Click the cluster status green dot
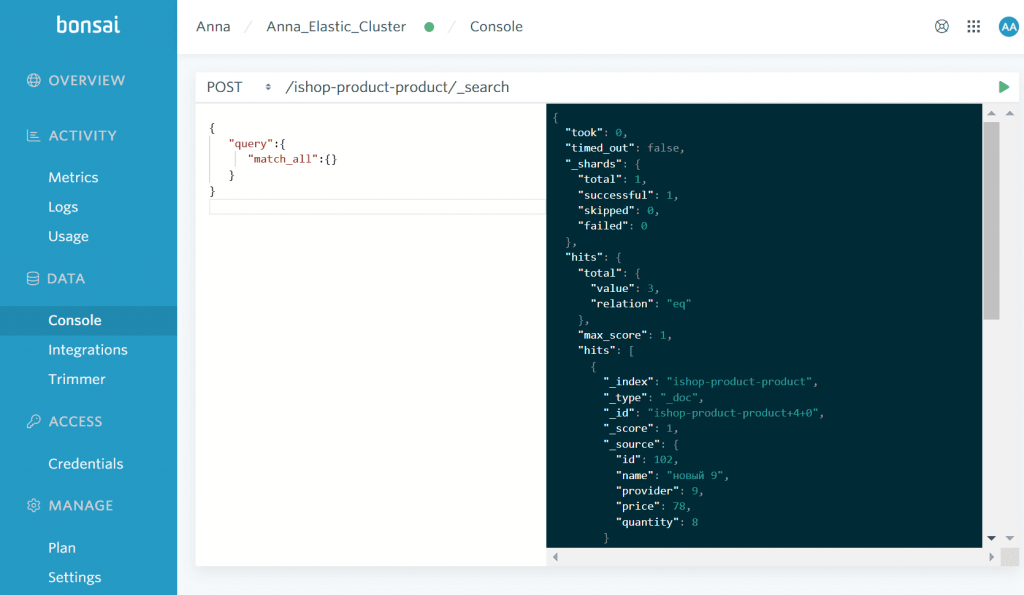The height and width of the screenshot is (595, 1024). coord(428,26)
